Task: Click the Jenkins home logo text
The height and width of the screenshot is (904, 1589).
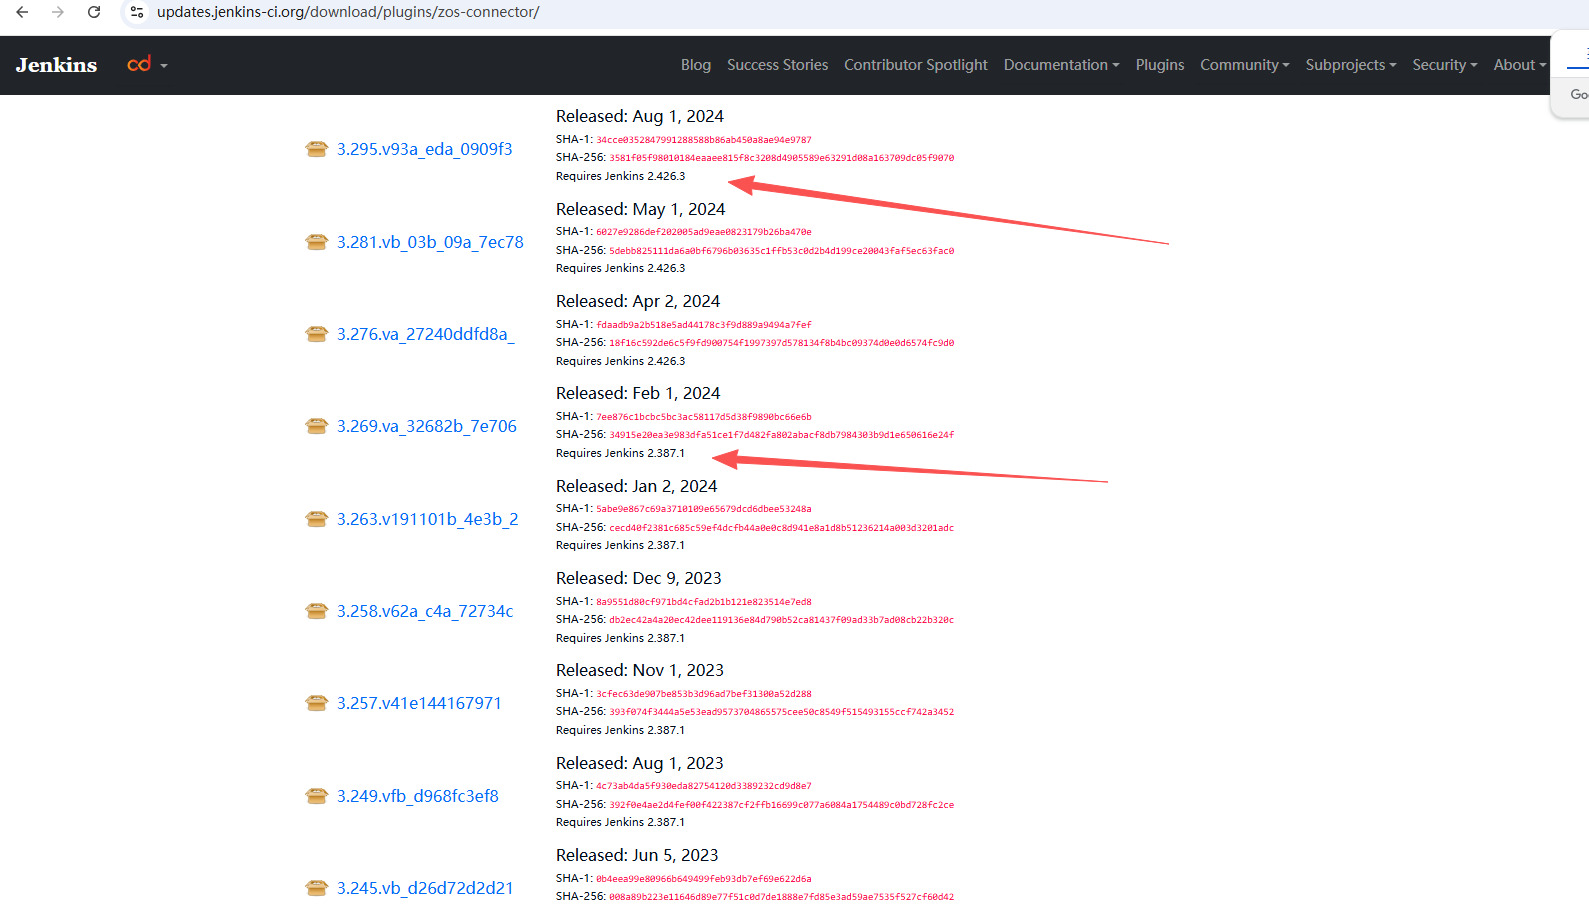Action: click(x=57, y=65)
